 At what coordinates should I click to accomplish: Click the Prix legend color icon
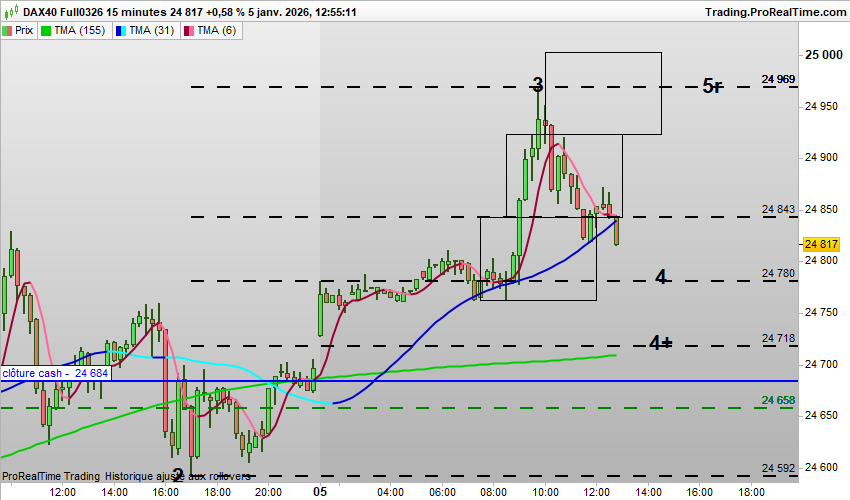[x=7, y=31]
